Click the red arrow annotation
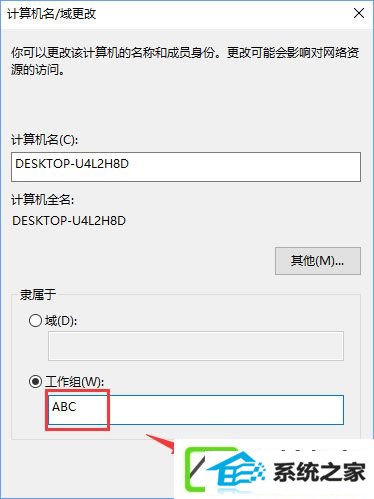Image resolution: width=374 pixels, height=499 pixels. 161,443
